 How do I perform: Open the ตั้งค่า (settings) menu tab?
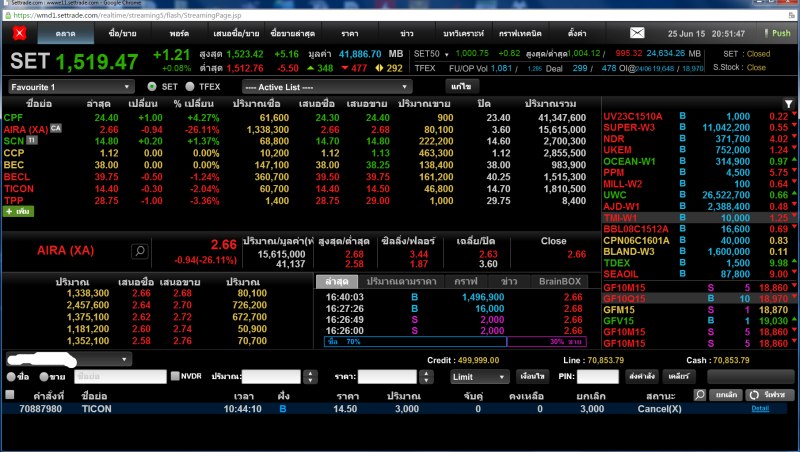pos(577,34)
